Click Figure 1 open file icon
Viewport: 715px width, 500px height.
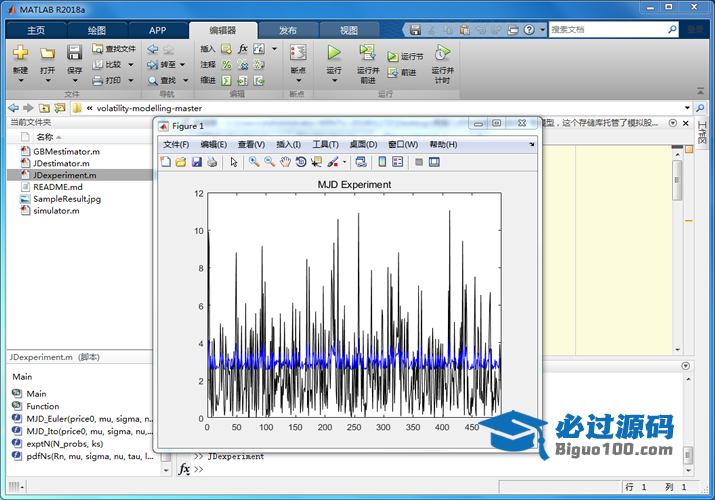(181, 162)
